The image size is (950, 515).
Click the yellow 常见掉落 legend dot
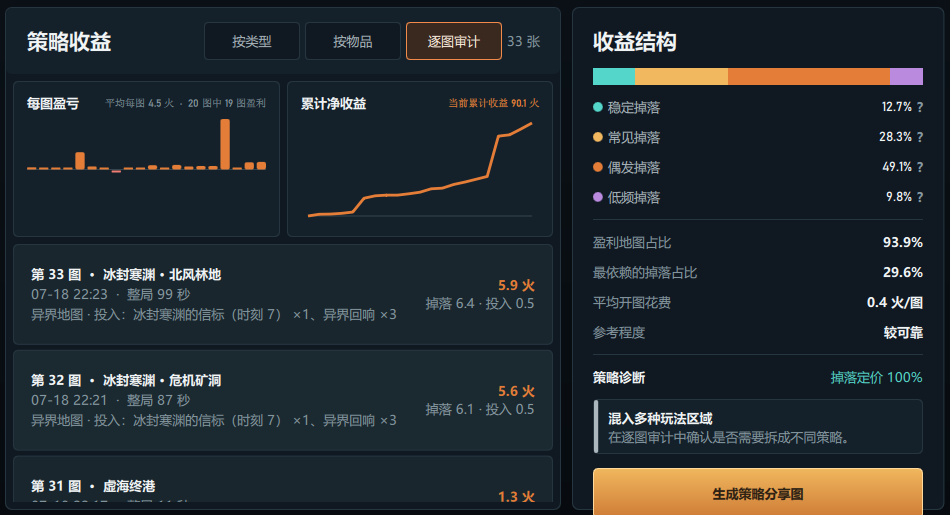click(x=597, y=137)
